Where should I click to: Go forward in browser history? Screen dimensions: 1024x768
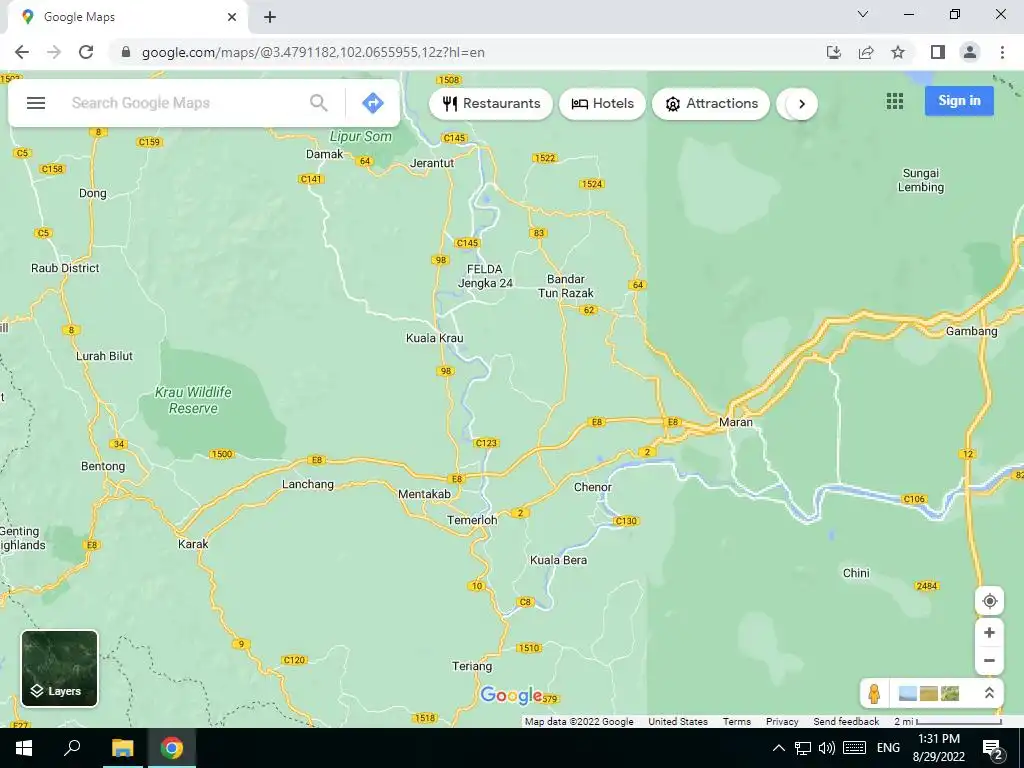point(54,52)
